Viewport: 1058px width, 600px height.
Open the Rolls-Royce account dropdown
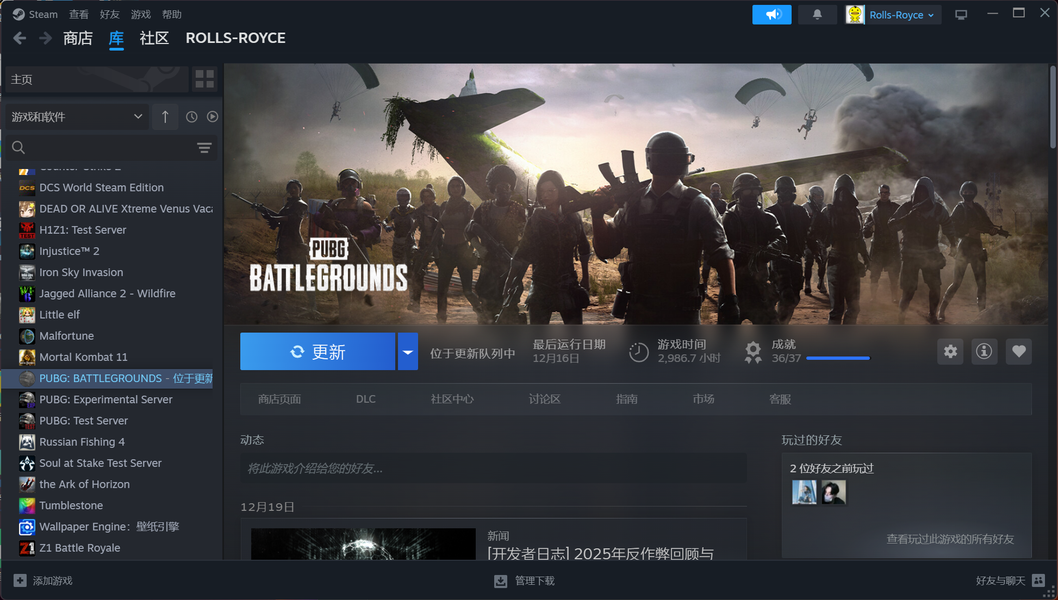click(x=902, y=15)
